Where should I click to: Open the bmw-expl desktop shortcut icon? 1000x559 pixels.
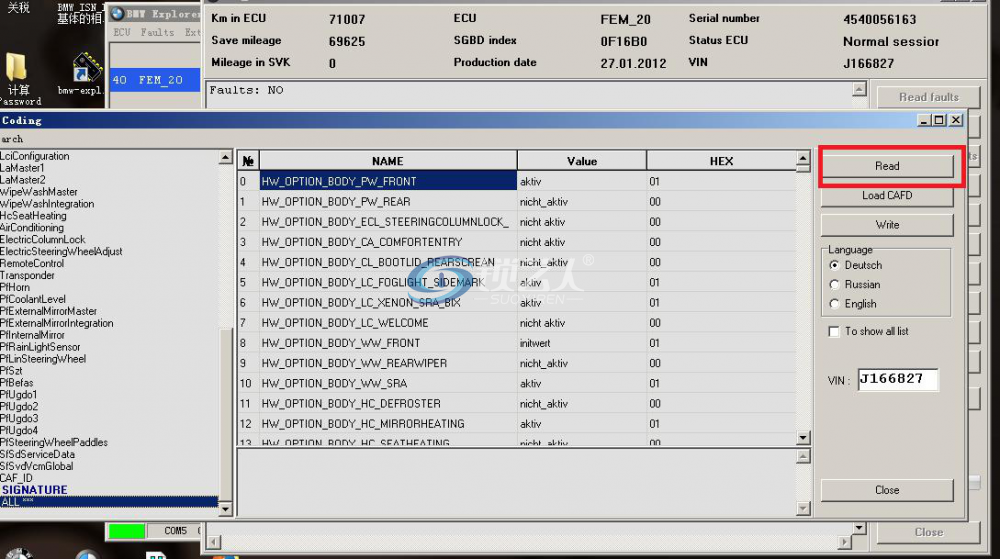click(x=87, y=68)
